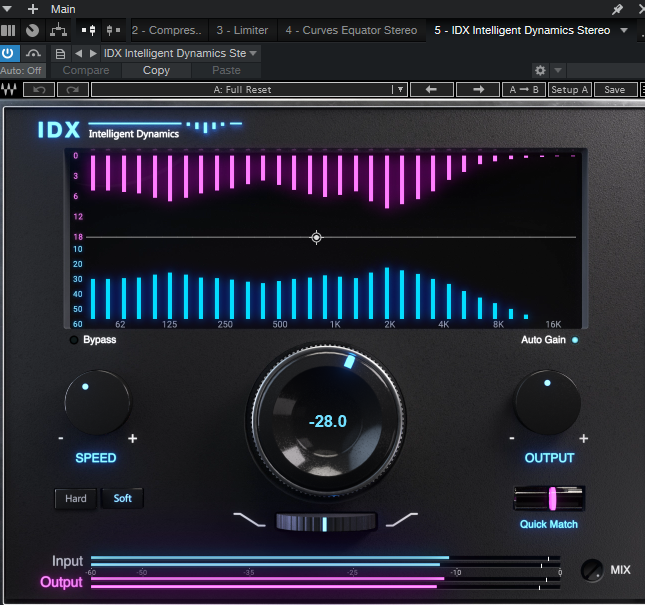Switch to 4 - Curves Equator Stereo tab
Screen dimensions: 645x605
[351, 30]
